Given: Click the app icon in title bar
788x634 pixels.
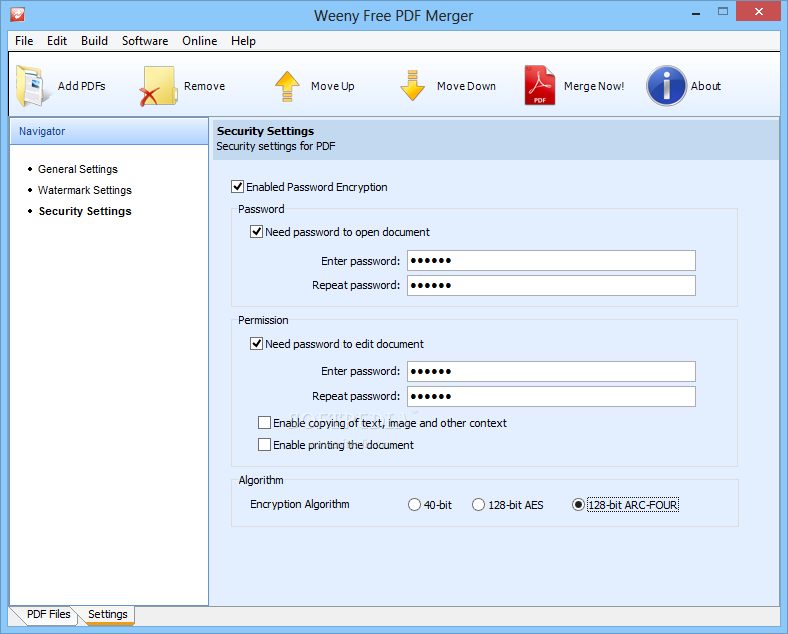Looking at the screenshot, I should click(18, 15).
